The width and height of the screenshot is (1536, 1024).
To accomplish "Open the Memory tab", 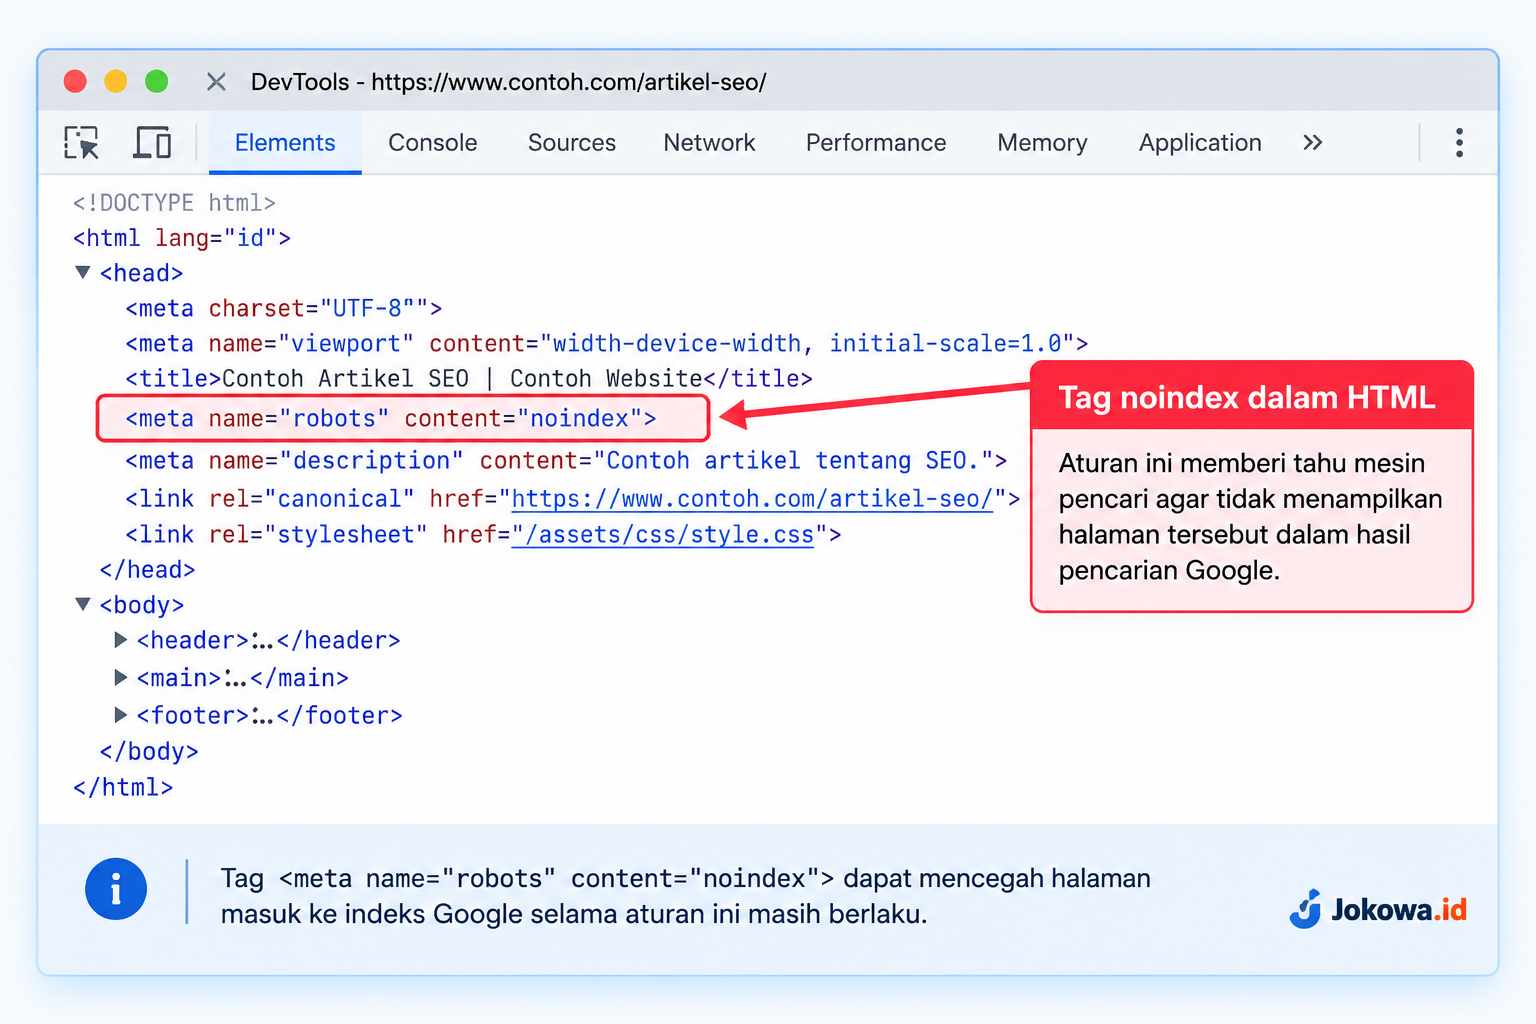I will [1042, 143].
